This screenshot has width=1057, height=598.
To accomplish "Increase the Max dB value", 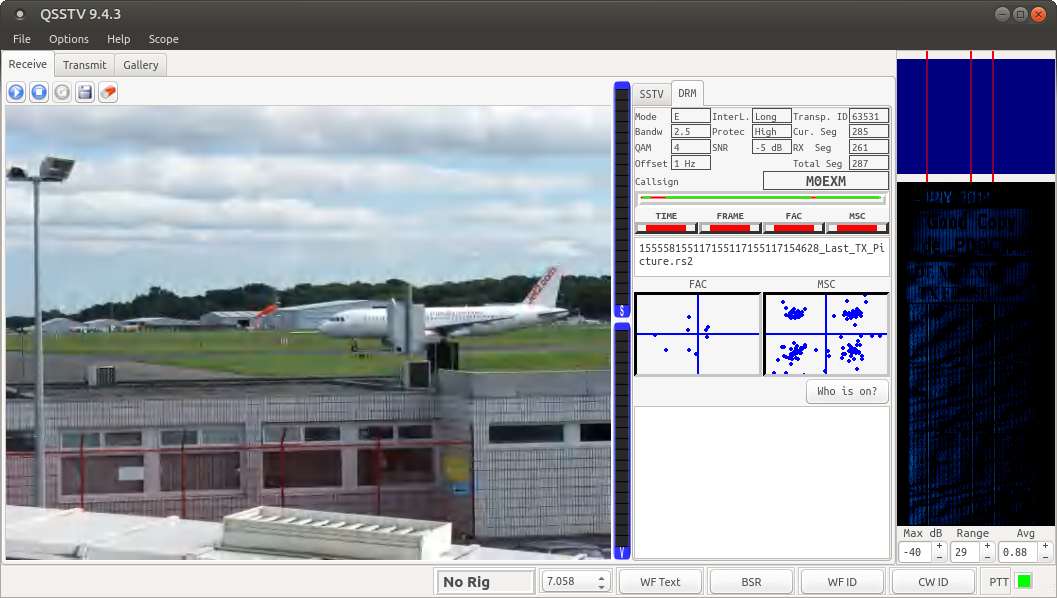I will pos(939,546).
